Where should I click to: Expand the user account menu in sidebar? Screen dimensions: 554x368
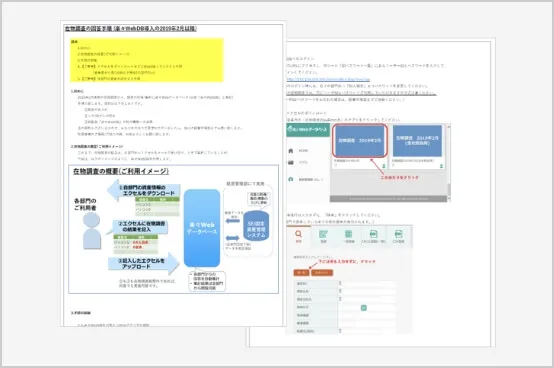306,179
